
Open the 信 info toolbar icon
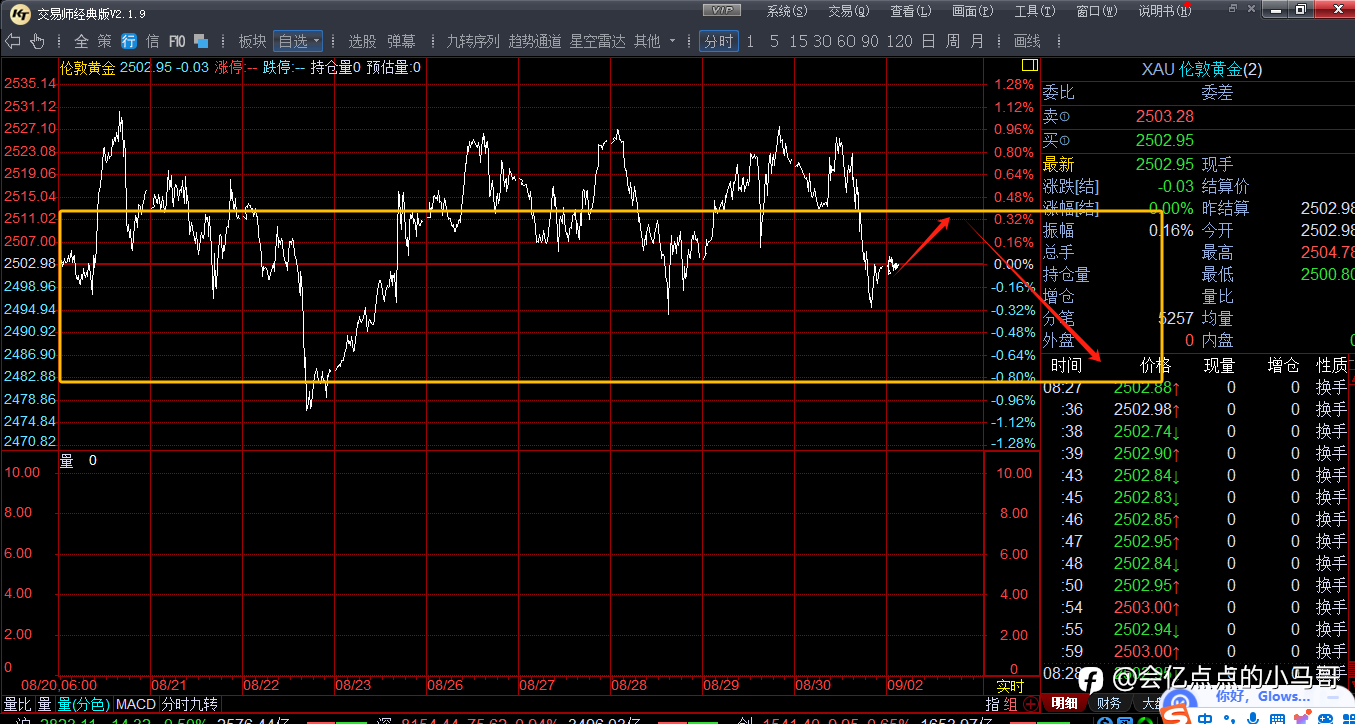(x=152, y=41)
